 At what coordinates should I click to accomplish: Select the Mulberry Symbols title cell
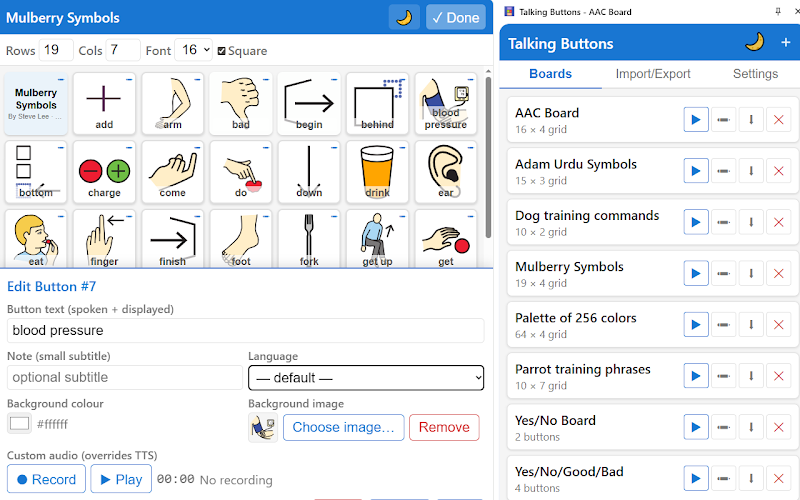click(36, 104)
